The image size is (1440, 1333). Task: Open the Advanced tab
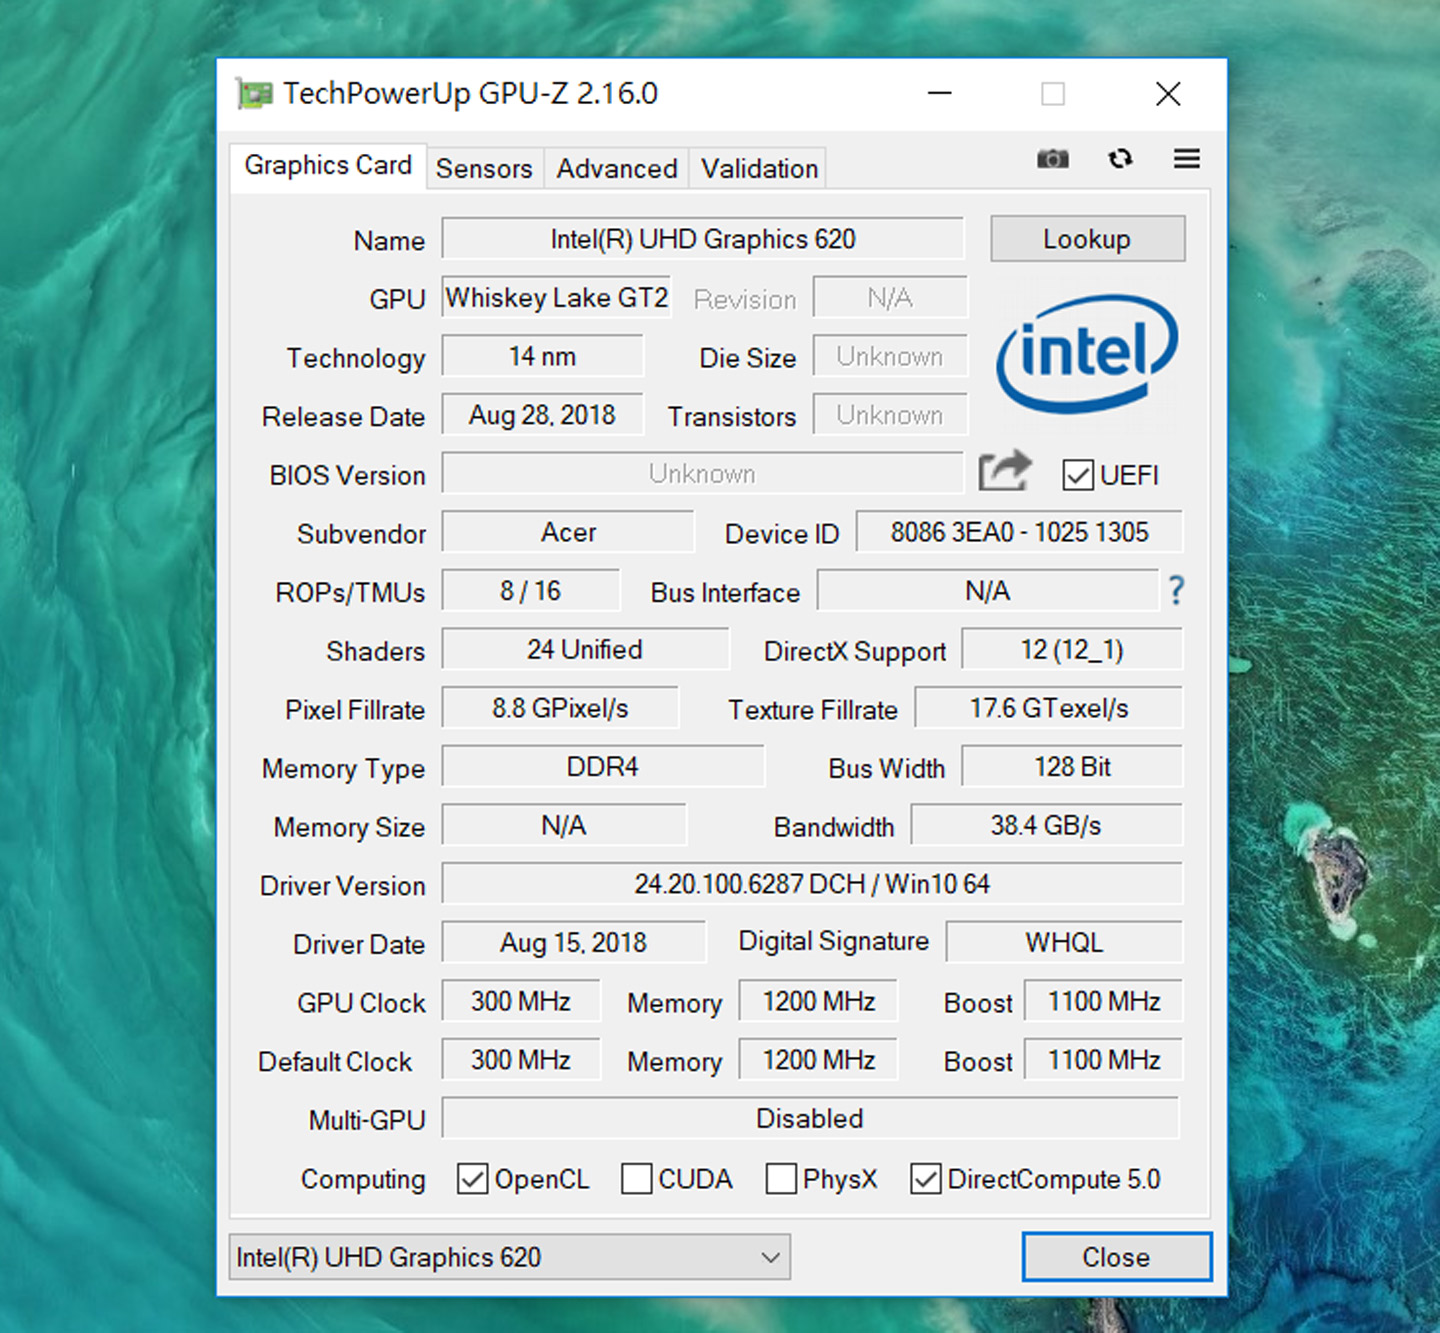[616, 168]
